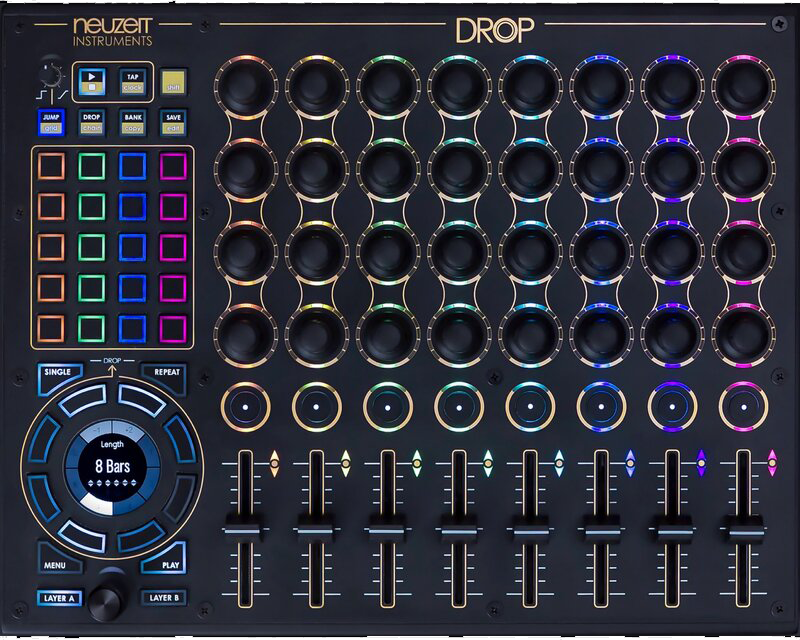This screenshot has height=640, width=800.
Task: Click the first channel fader handle
Action: tap(247, 528)
